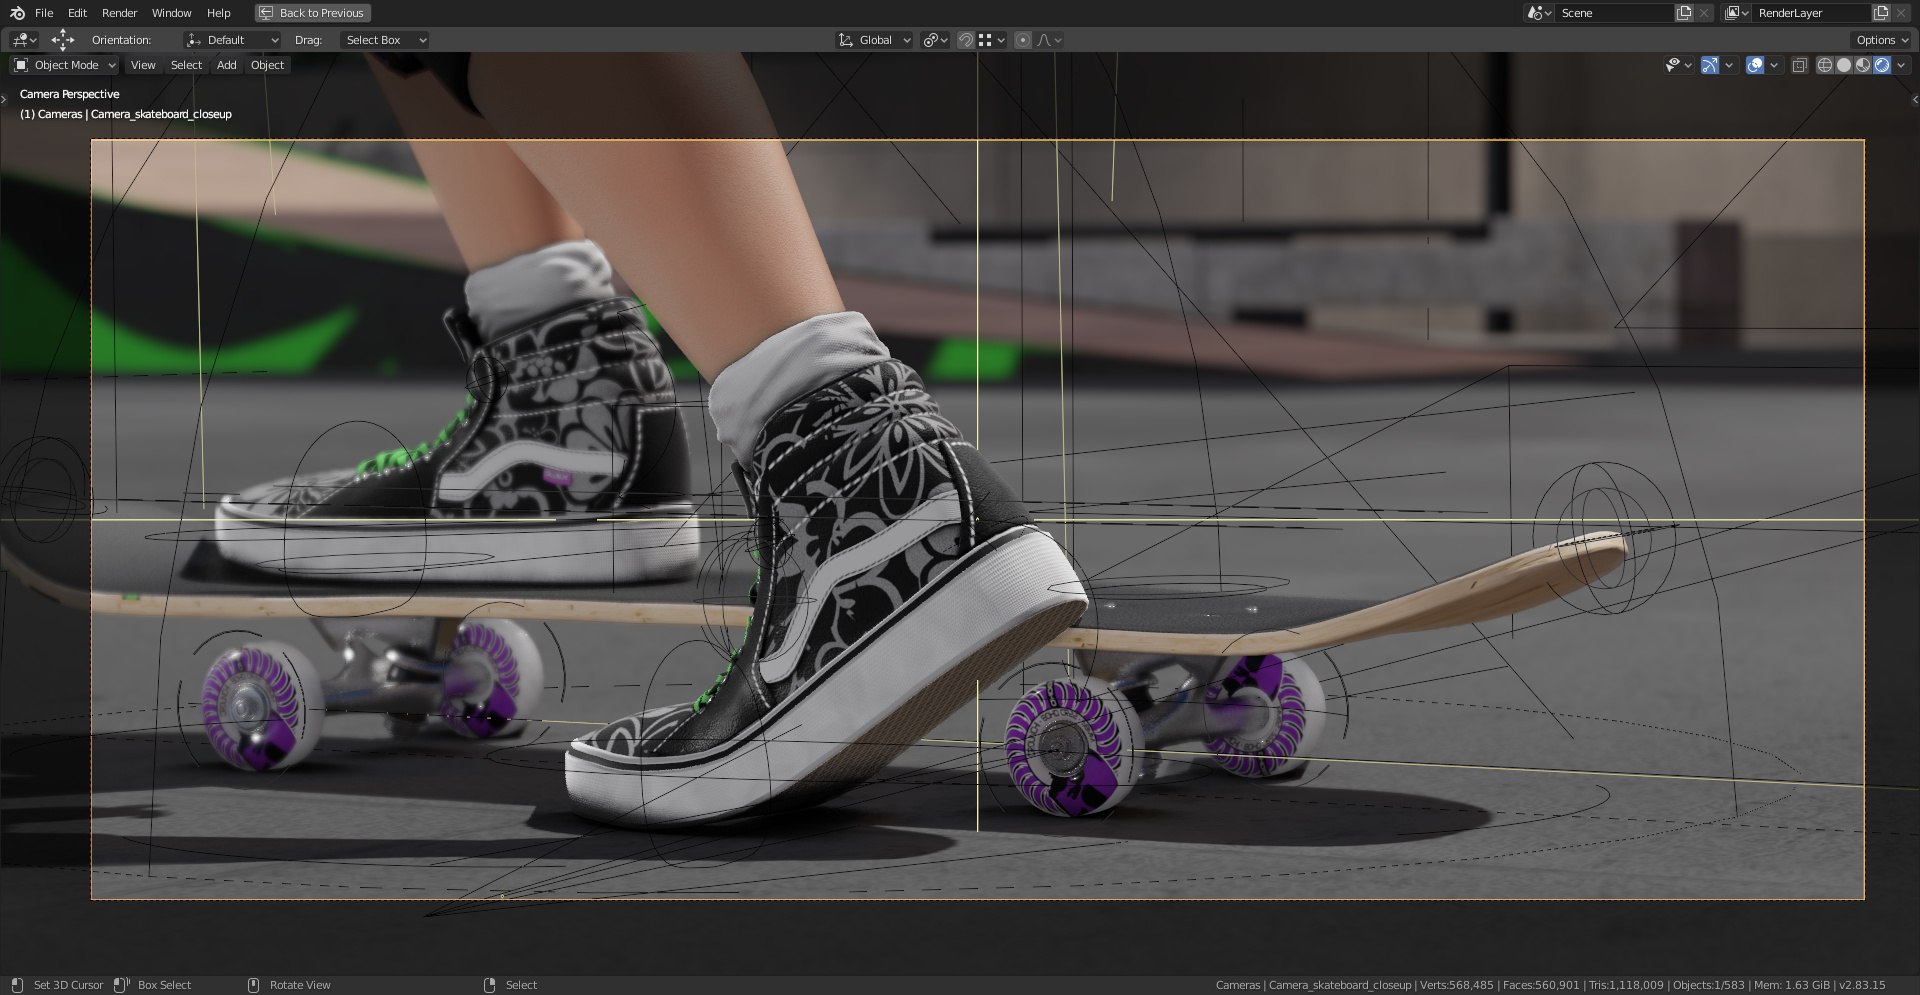Open the Blender logo app menu
Screen dimensions: 1920x995
[x=17, y=13]
